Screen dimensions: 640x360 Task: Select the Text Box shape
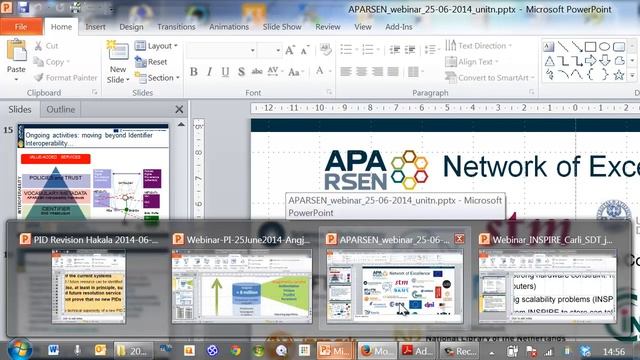549,47
